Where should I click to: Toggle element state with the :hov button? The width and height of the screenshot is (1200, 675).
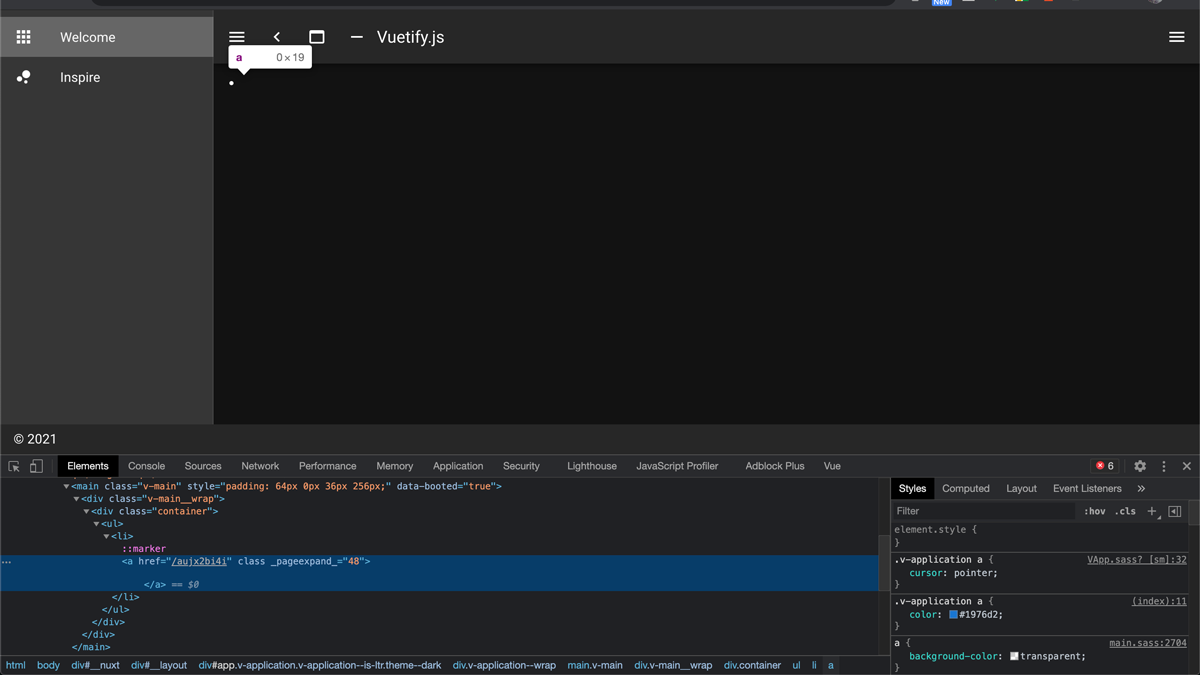click(1095, 511)
